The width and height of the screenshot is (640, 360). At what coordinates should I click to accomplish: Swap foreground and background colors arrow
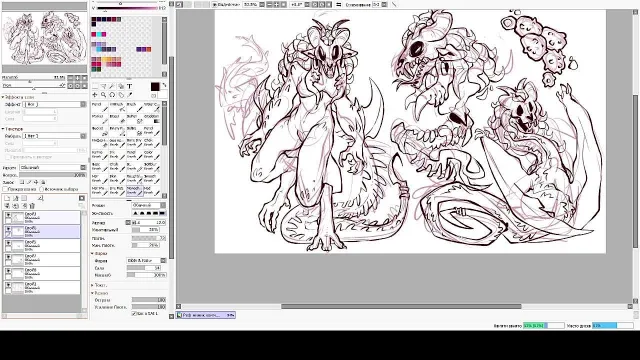(164, 85)
